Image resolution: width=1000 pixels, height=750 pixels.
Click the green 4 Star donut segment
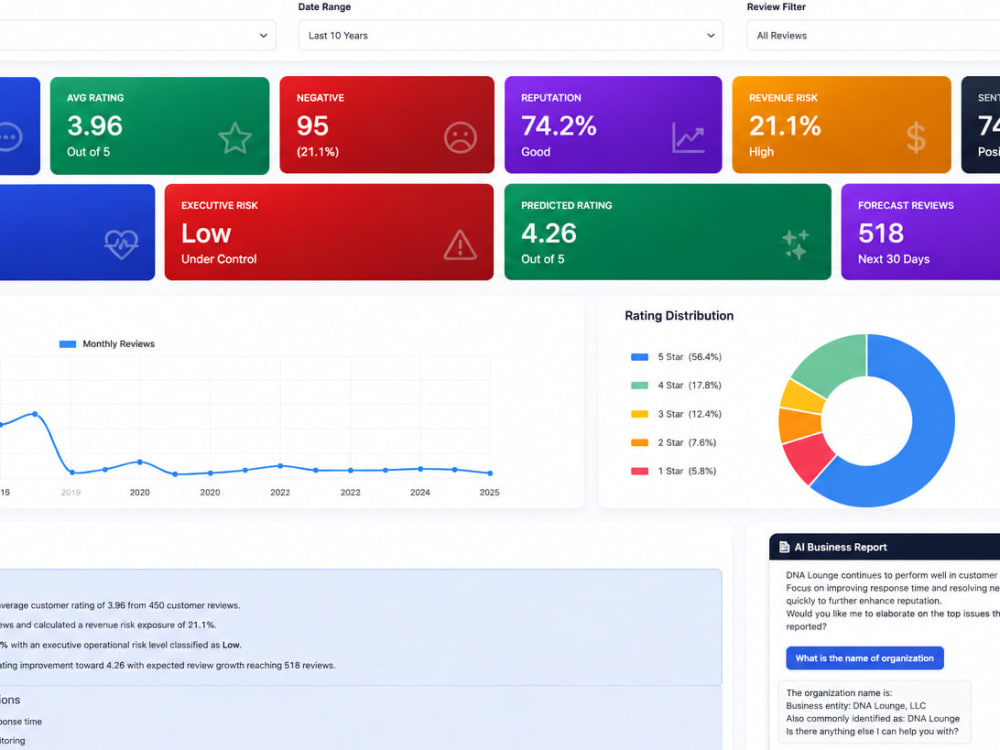point(835,364)
